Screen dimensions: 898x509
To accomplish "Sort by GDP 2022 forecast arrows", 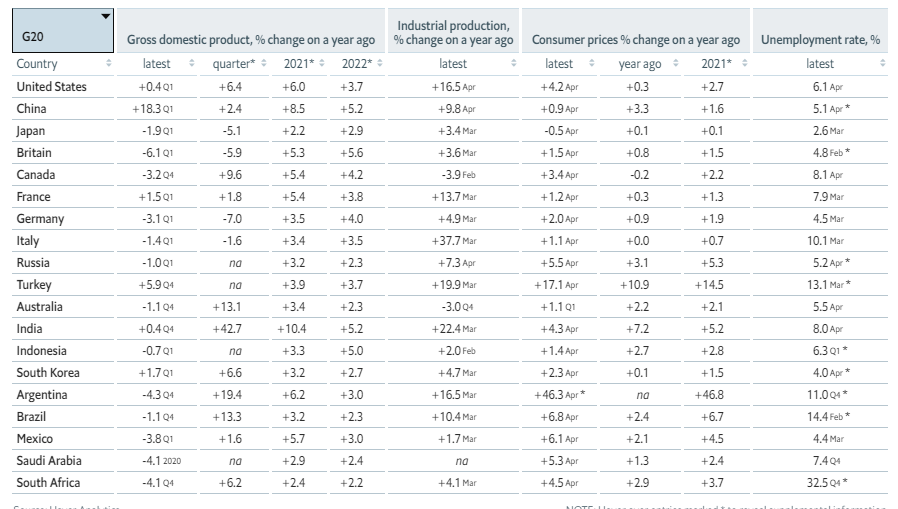I will pyautogui.click(x=380, y=64).
